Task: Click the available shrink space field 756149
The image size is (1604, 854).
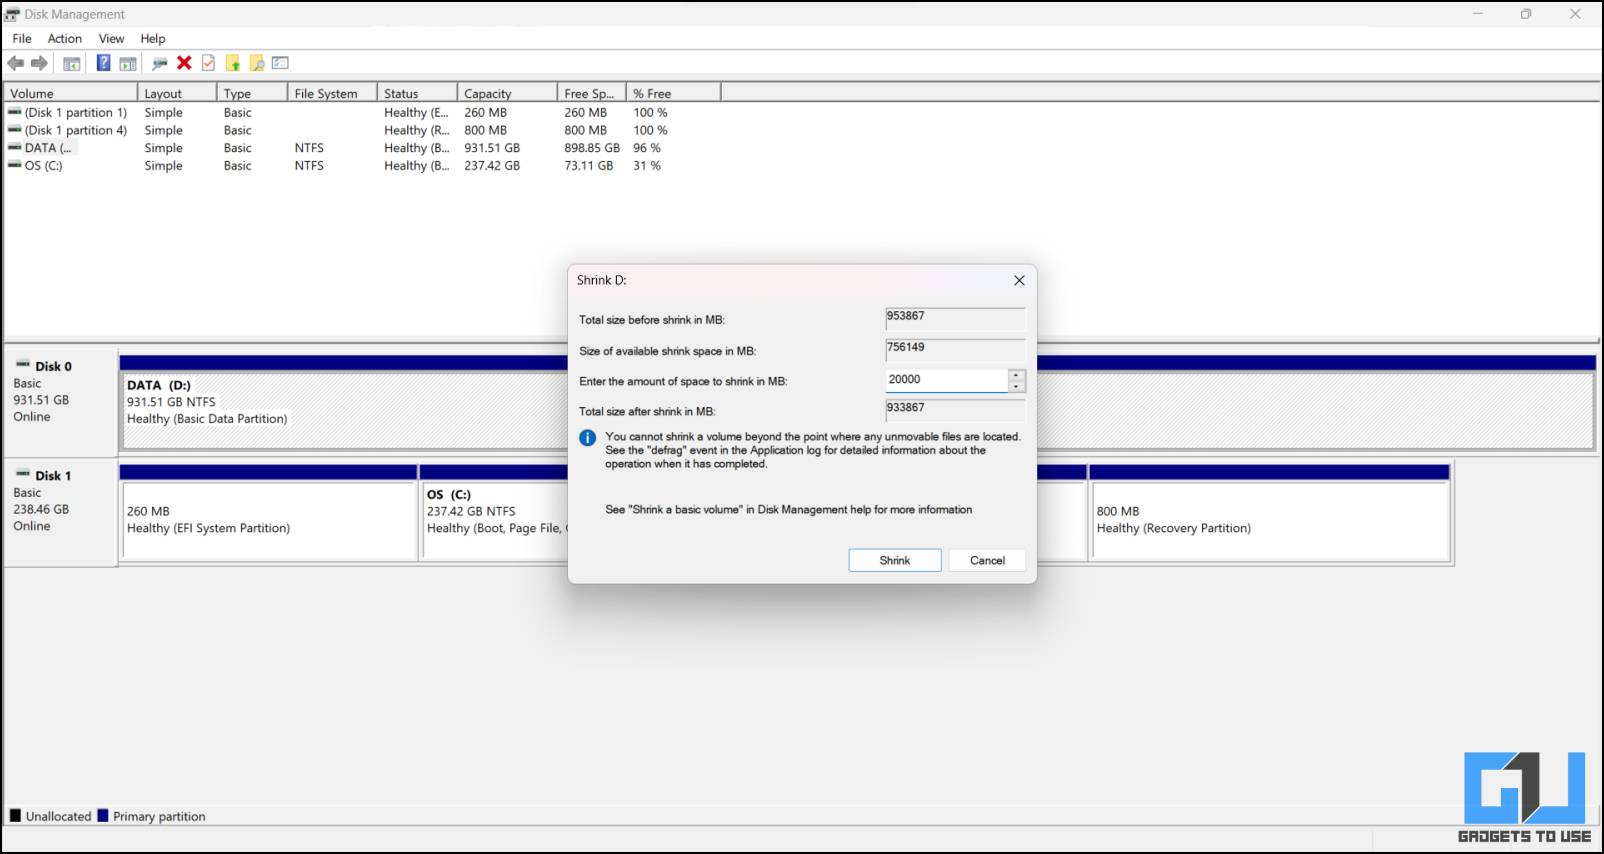Action: click(x=955, y=349)
